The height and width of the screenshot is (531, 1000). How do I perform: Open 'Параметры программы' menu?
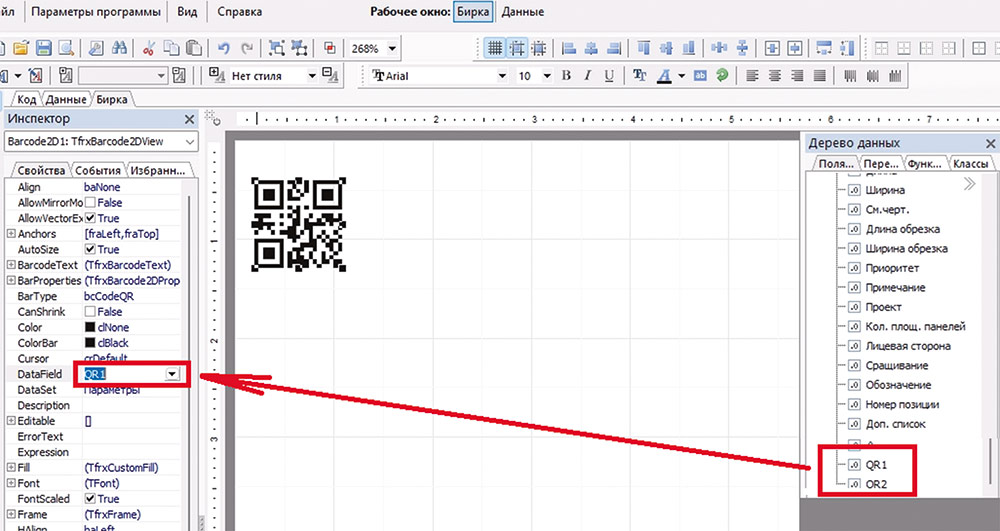click(96, 12)
